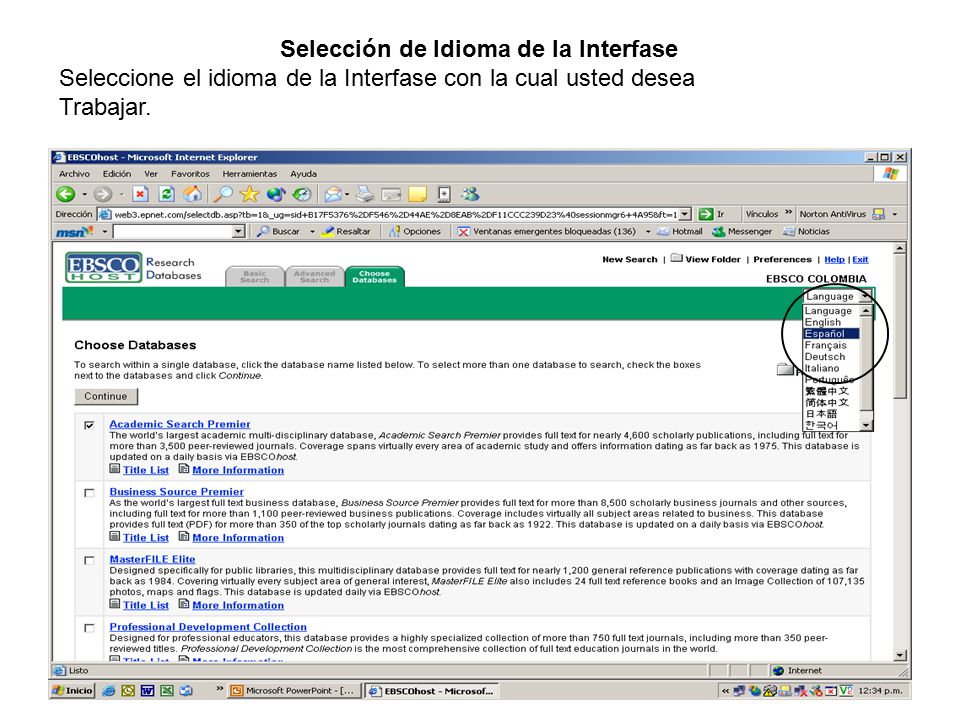Open Noticias from MSN toolbar
This screenshot has width=960, height=720.
806,231
